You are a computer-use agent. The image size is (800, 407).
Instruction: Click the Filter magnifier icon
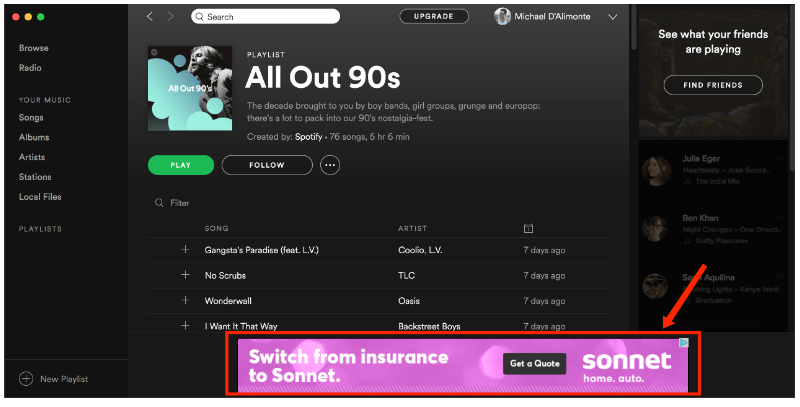(x=159, y=203)
